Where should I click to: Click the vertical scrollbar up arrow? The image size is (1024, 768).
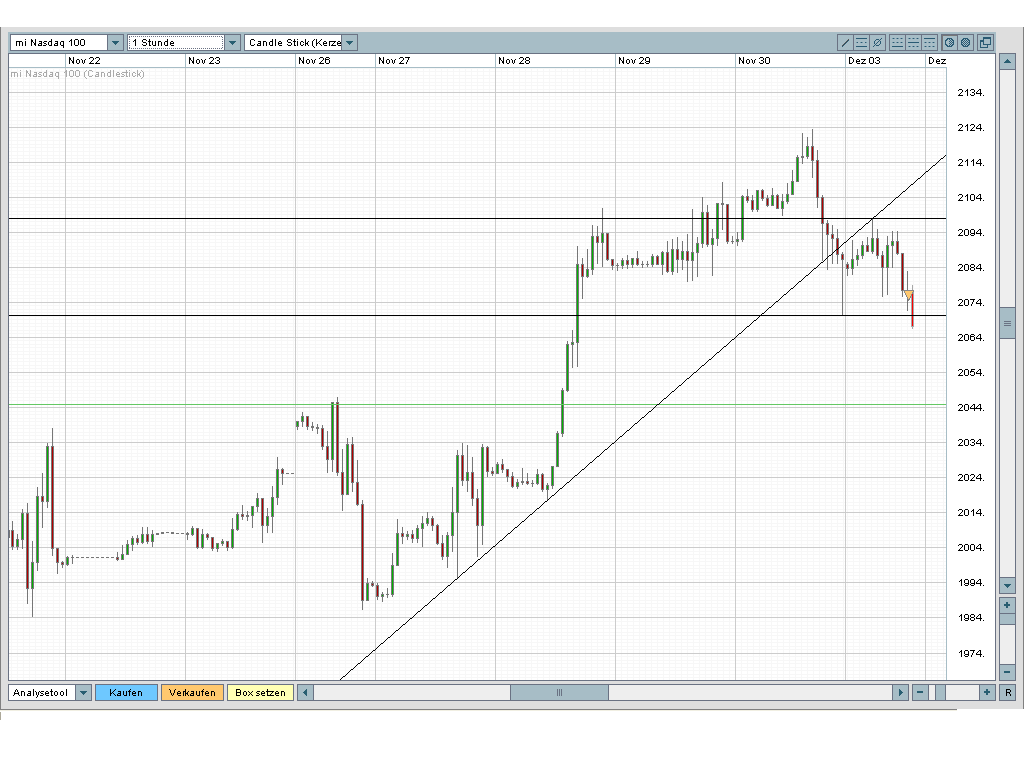(x=1007, y=62)
